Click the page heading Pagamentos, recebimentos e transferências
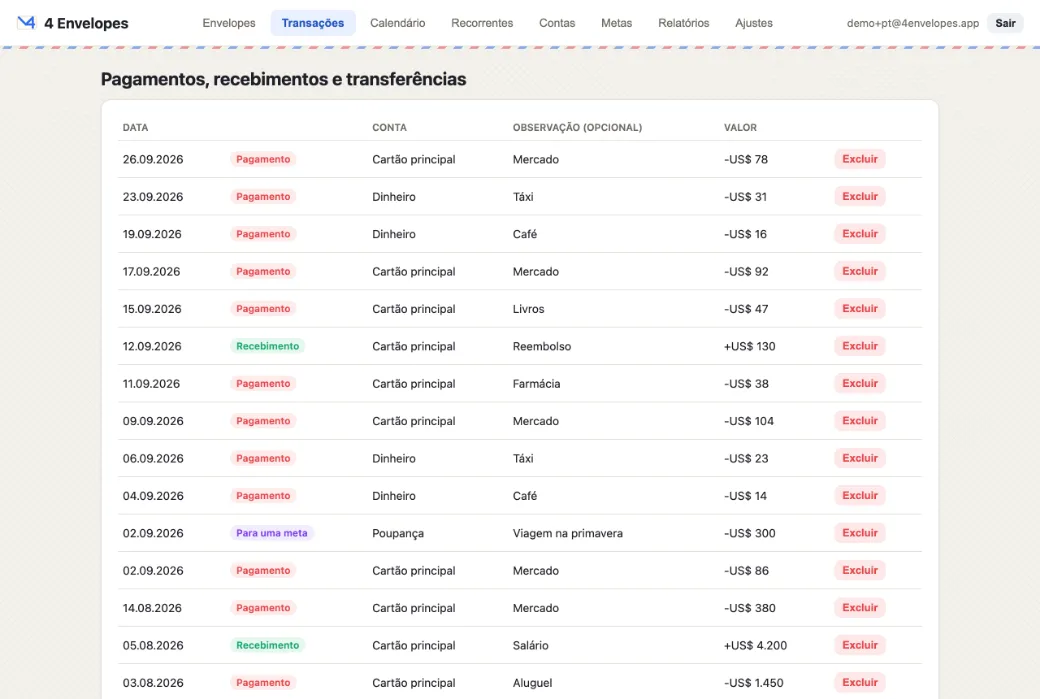This screenshot has height=699, width=1040. coord(283,79)
